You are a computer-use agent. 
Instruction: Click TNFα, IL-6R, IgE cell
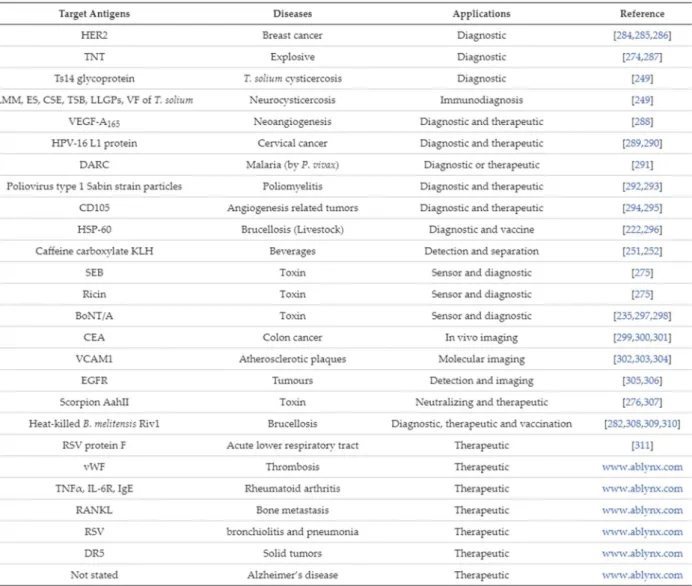(x=94, y=489)
